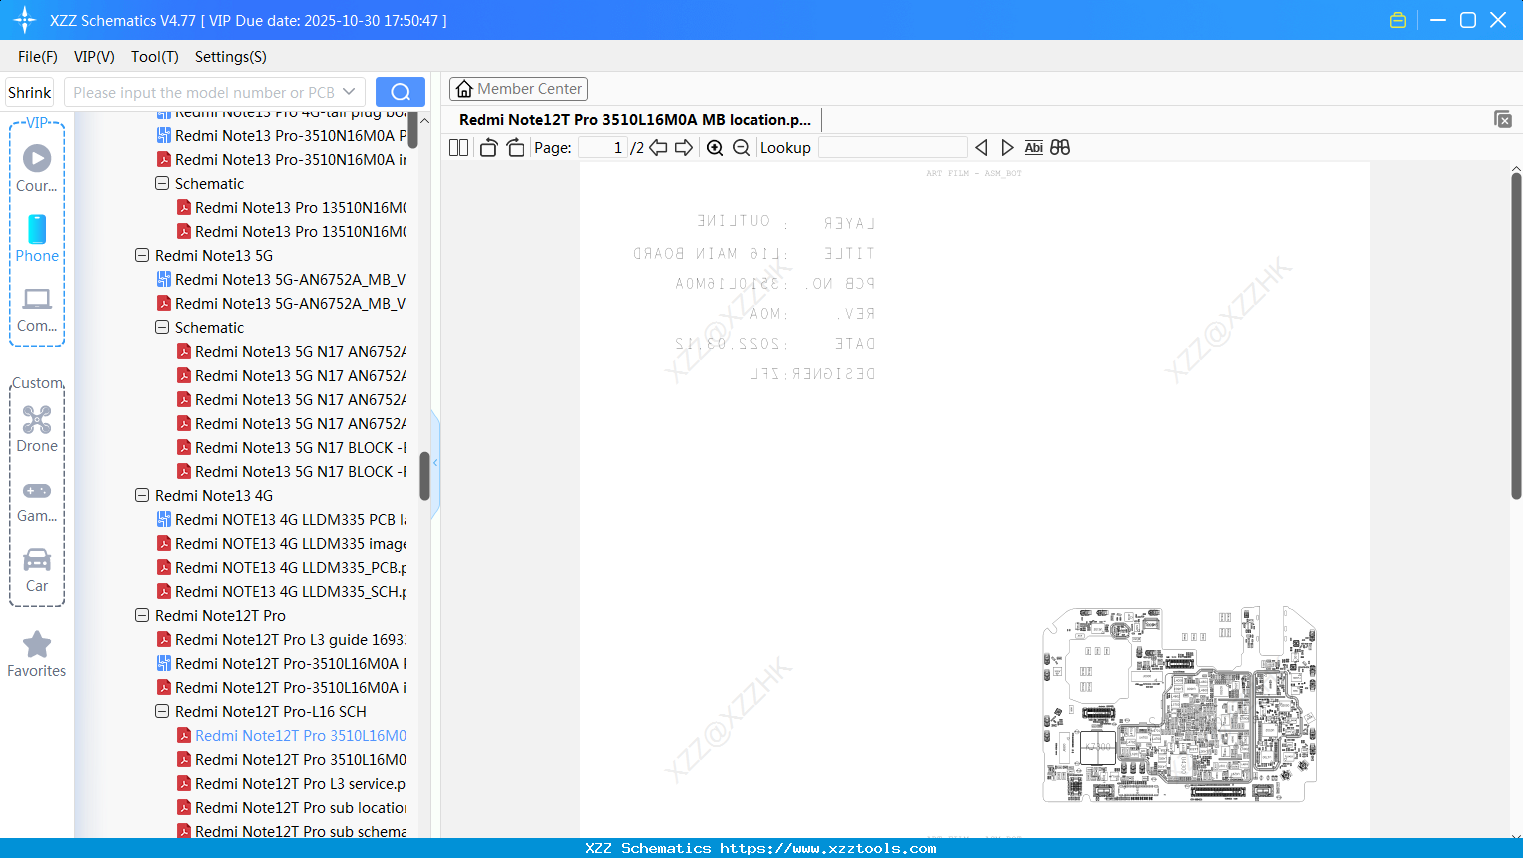
Task: Go to the next page arrow
Action: coord(684,148)
